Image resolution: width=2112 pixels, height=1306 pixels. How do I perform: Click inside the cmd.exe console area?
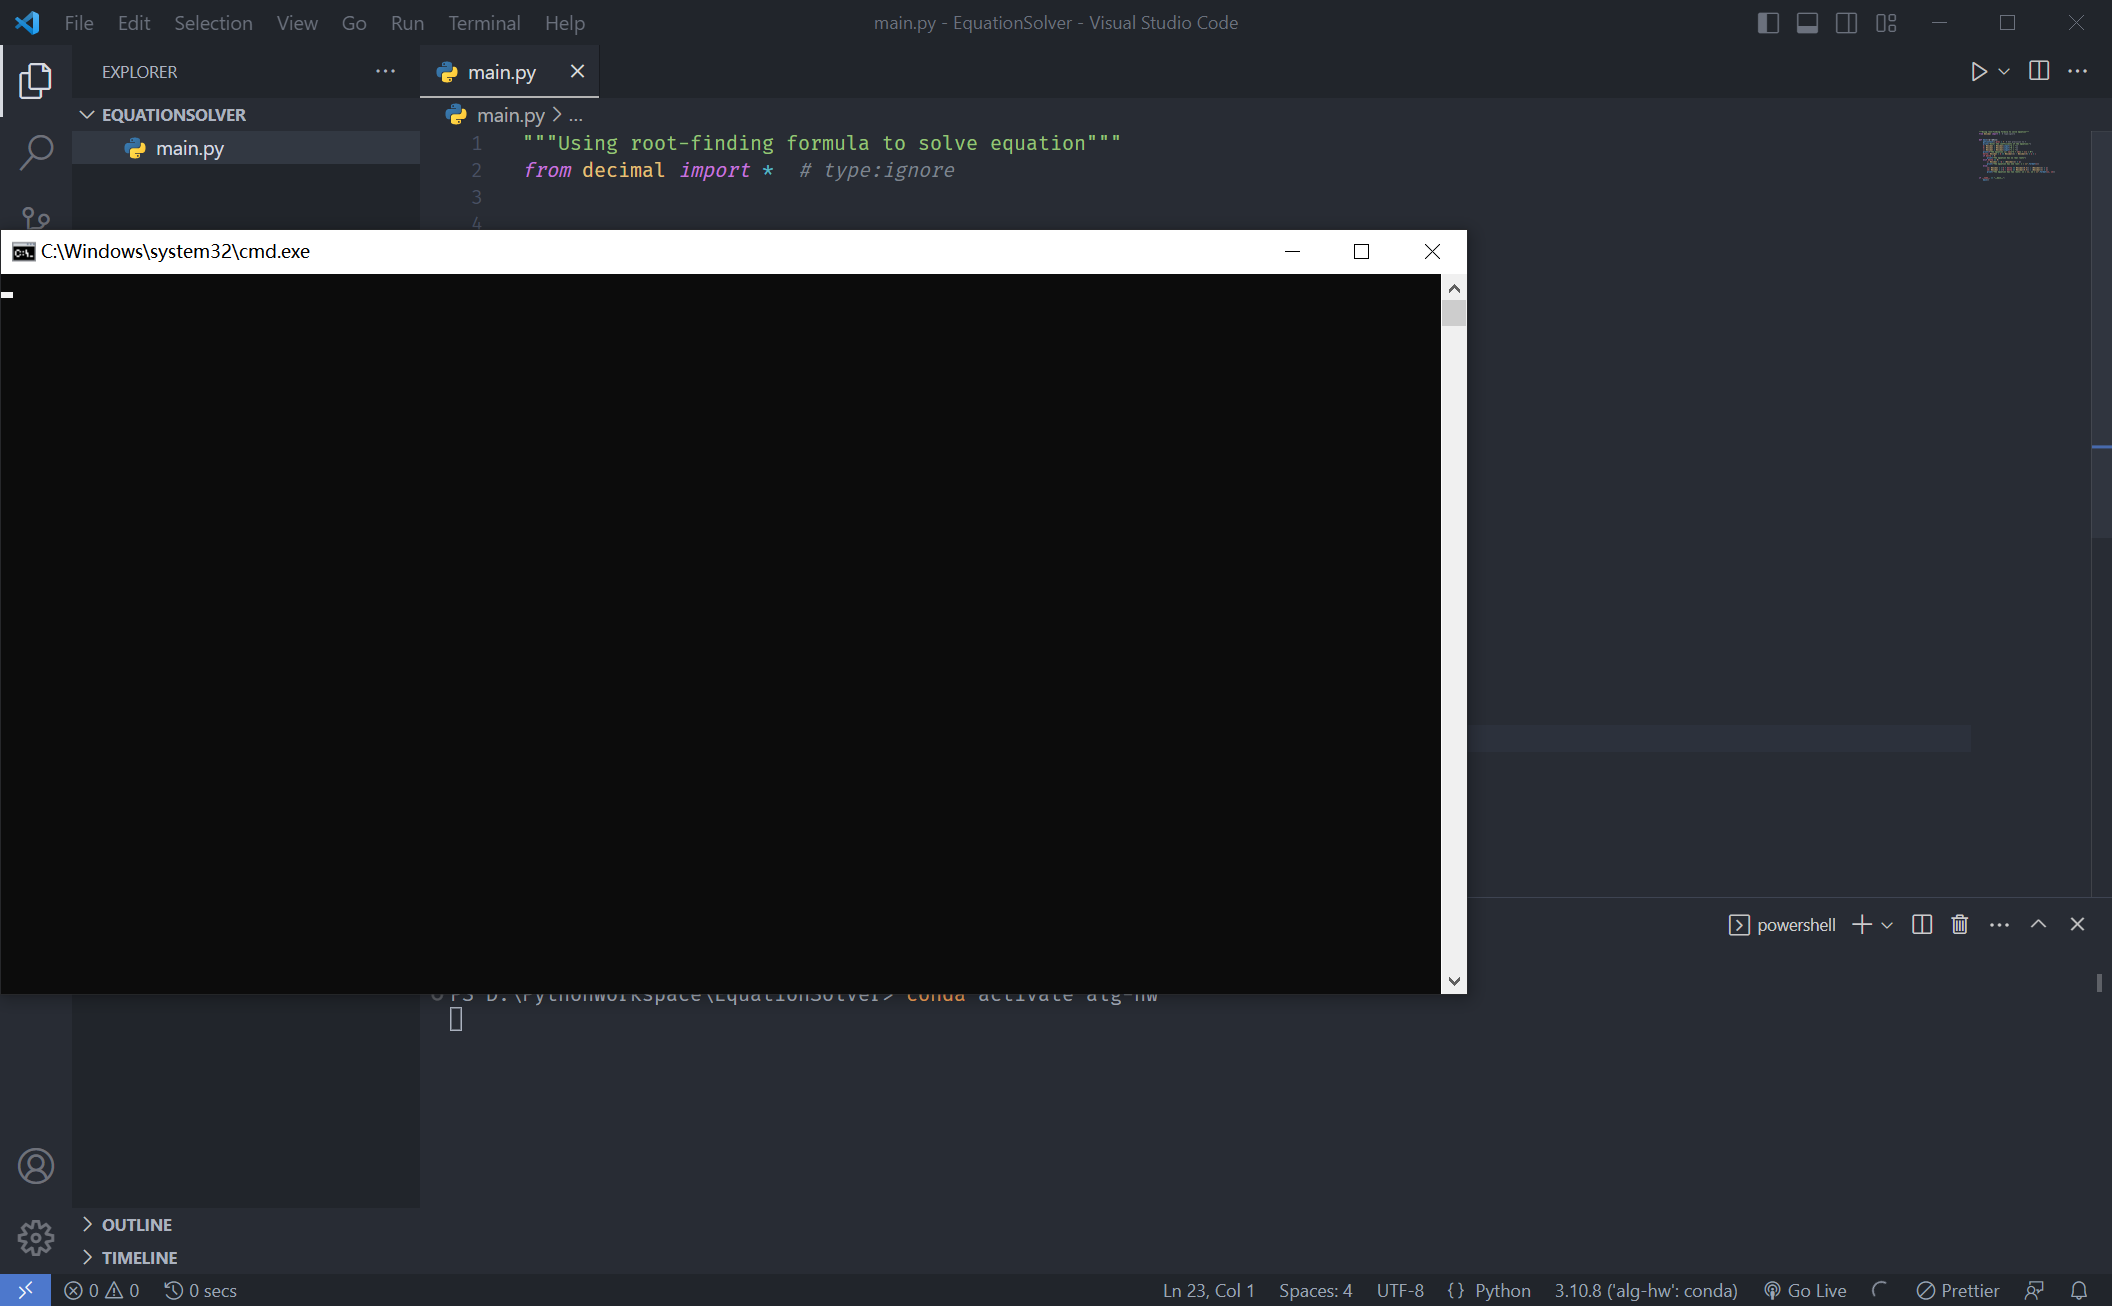point(720,633)
